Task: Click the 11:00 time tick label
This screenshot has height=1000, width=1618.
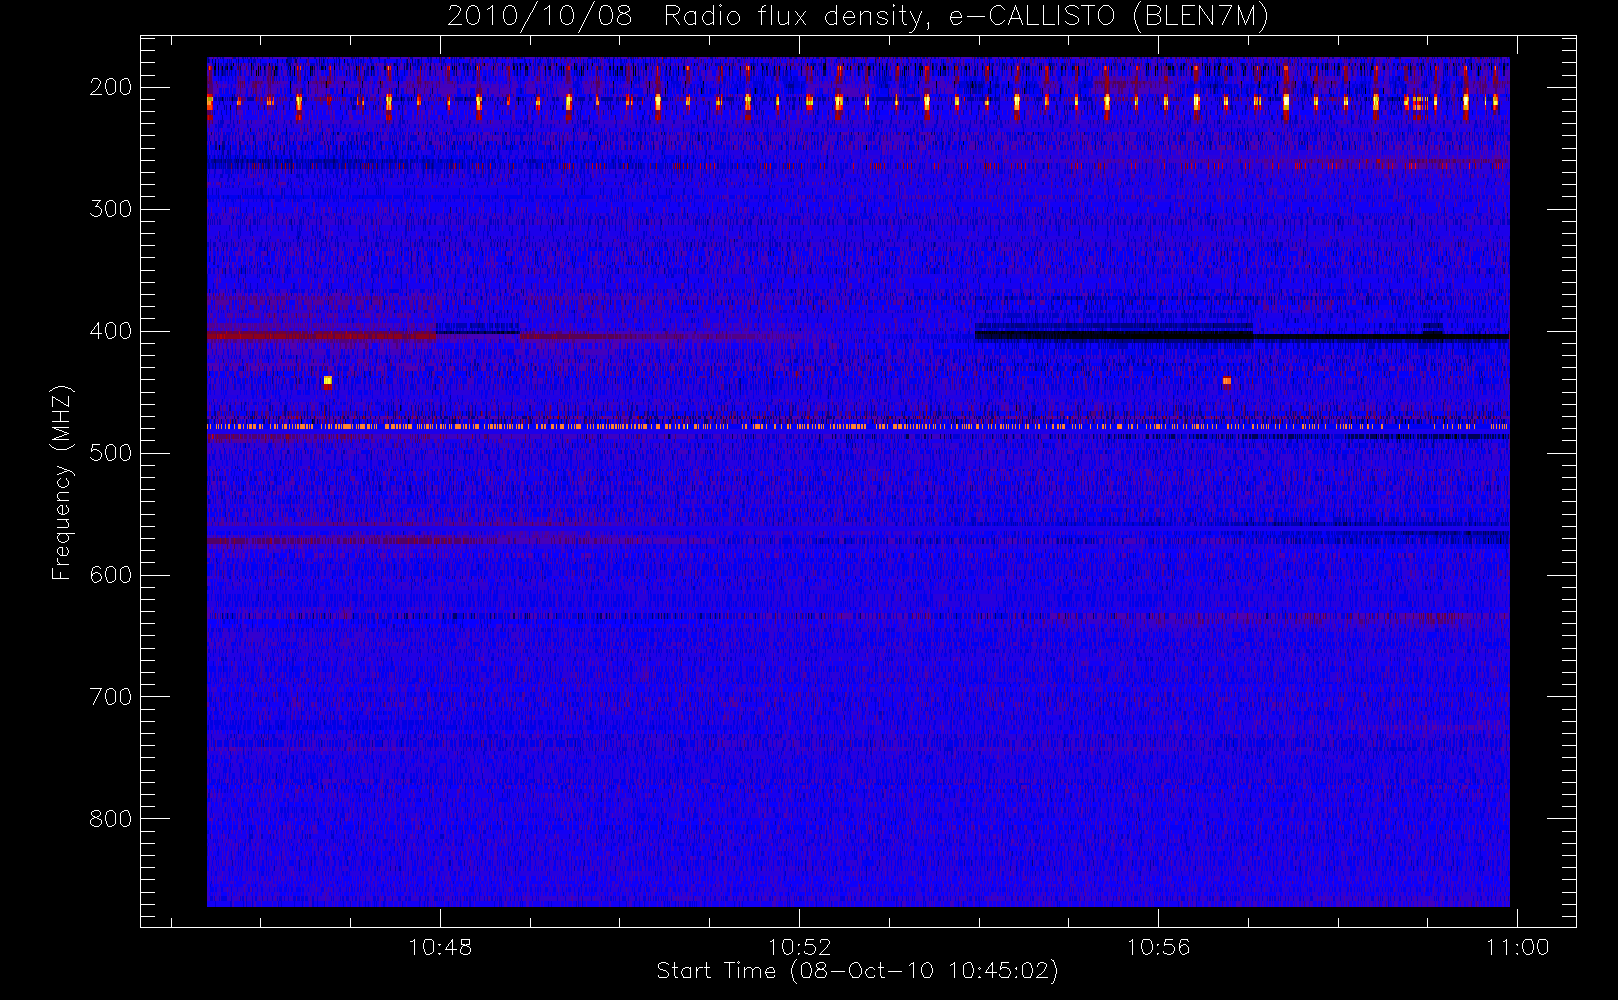Action: click(x=1517, y=947)
